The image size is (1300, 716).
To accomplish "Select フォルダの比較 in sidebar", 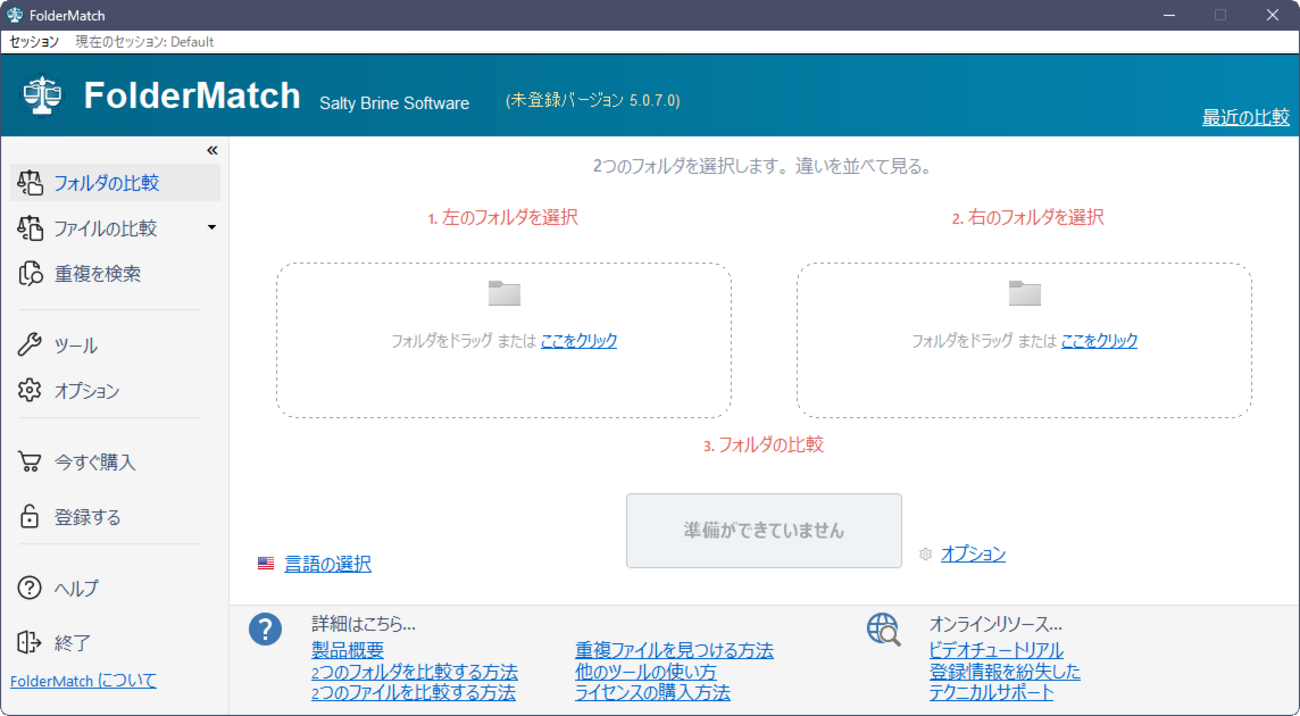I will tap(115, 183).
